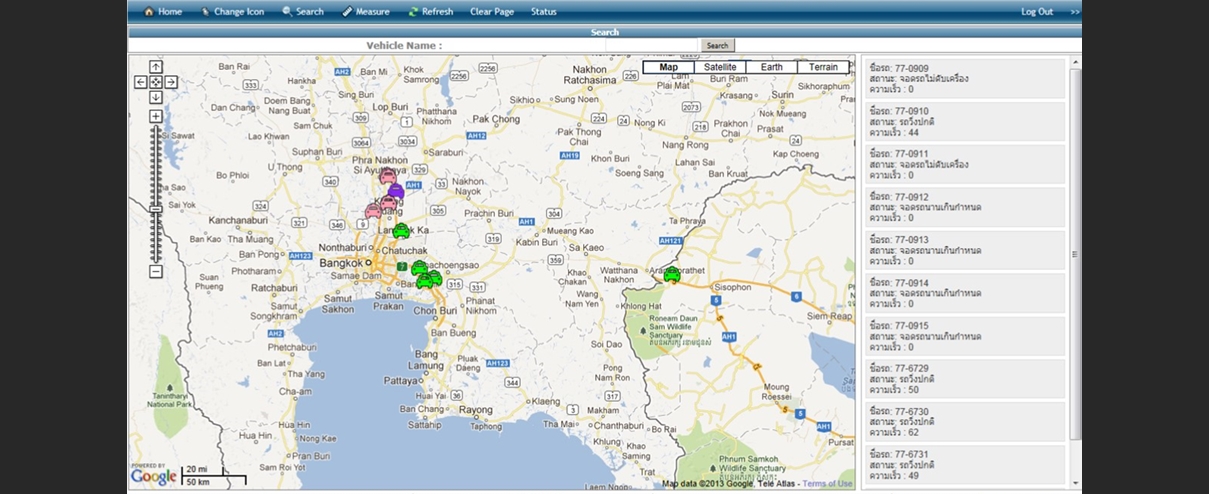
Task: Refresh the vehicle map
Action: (x=431, y=12)
